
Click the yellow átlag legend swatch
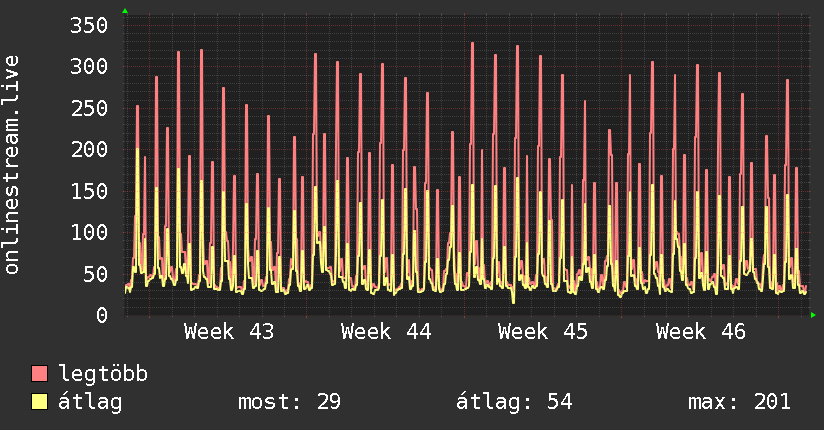(39, 402)
